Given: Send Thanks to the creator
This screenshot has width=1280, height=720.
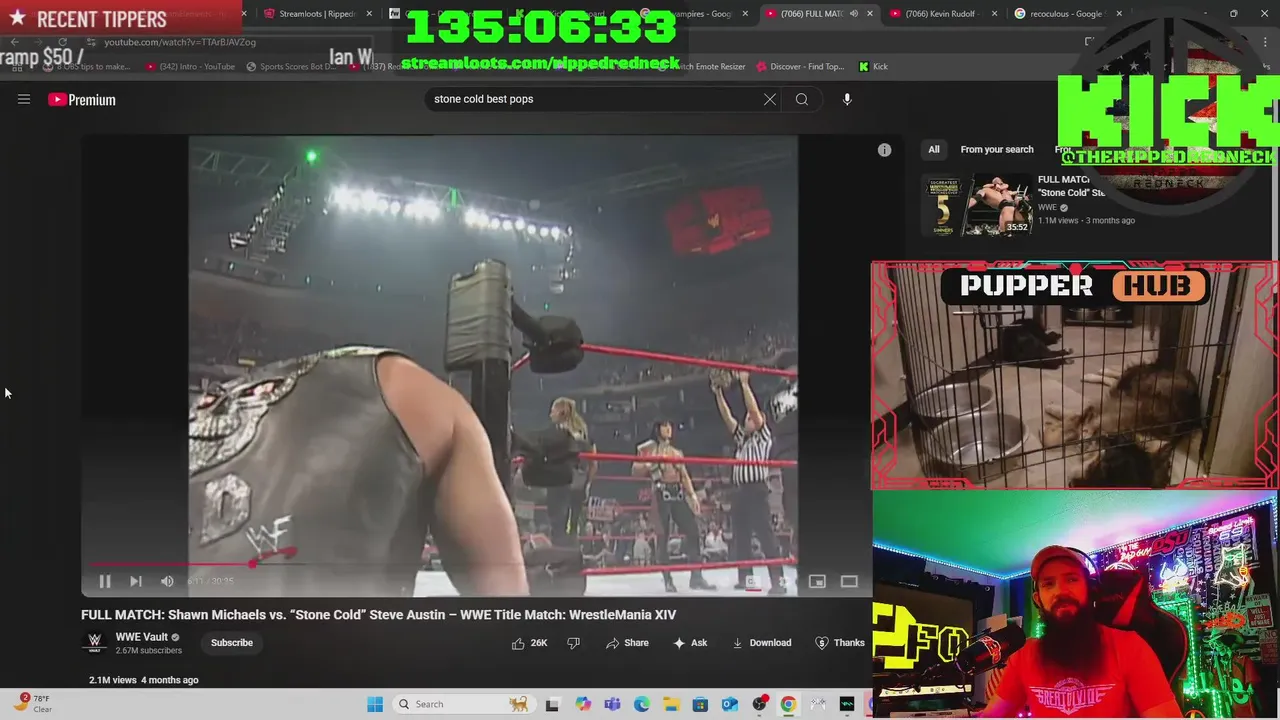Looking at the screenshot, I should [840, 643].
